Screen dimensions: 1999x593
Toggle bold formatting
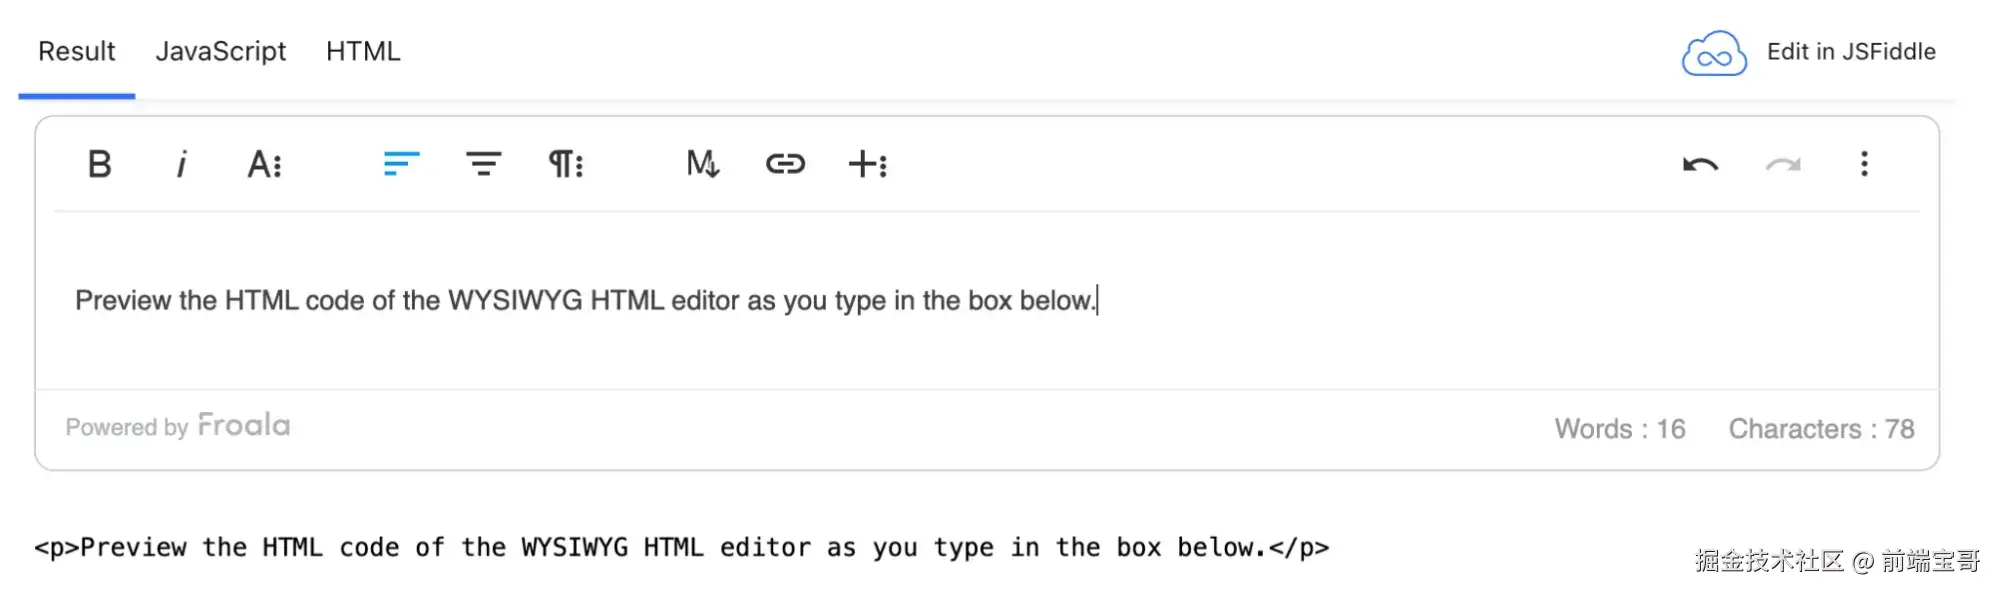coord(98,164)
